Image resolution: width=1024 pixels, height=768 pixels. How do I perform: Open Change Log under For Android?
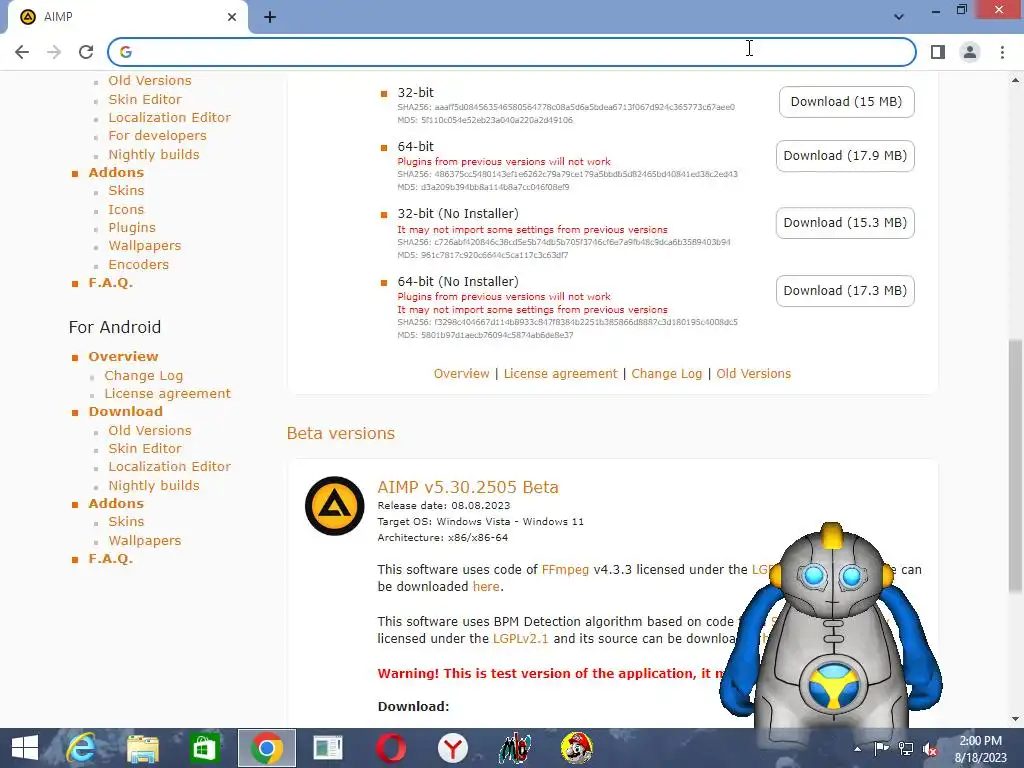144,376
